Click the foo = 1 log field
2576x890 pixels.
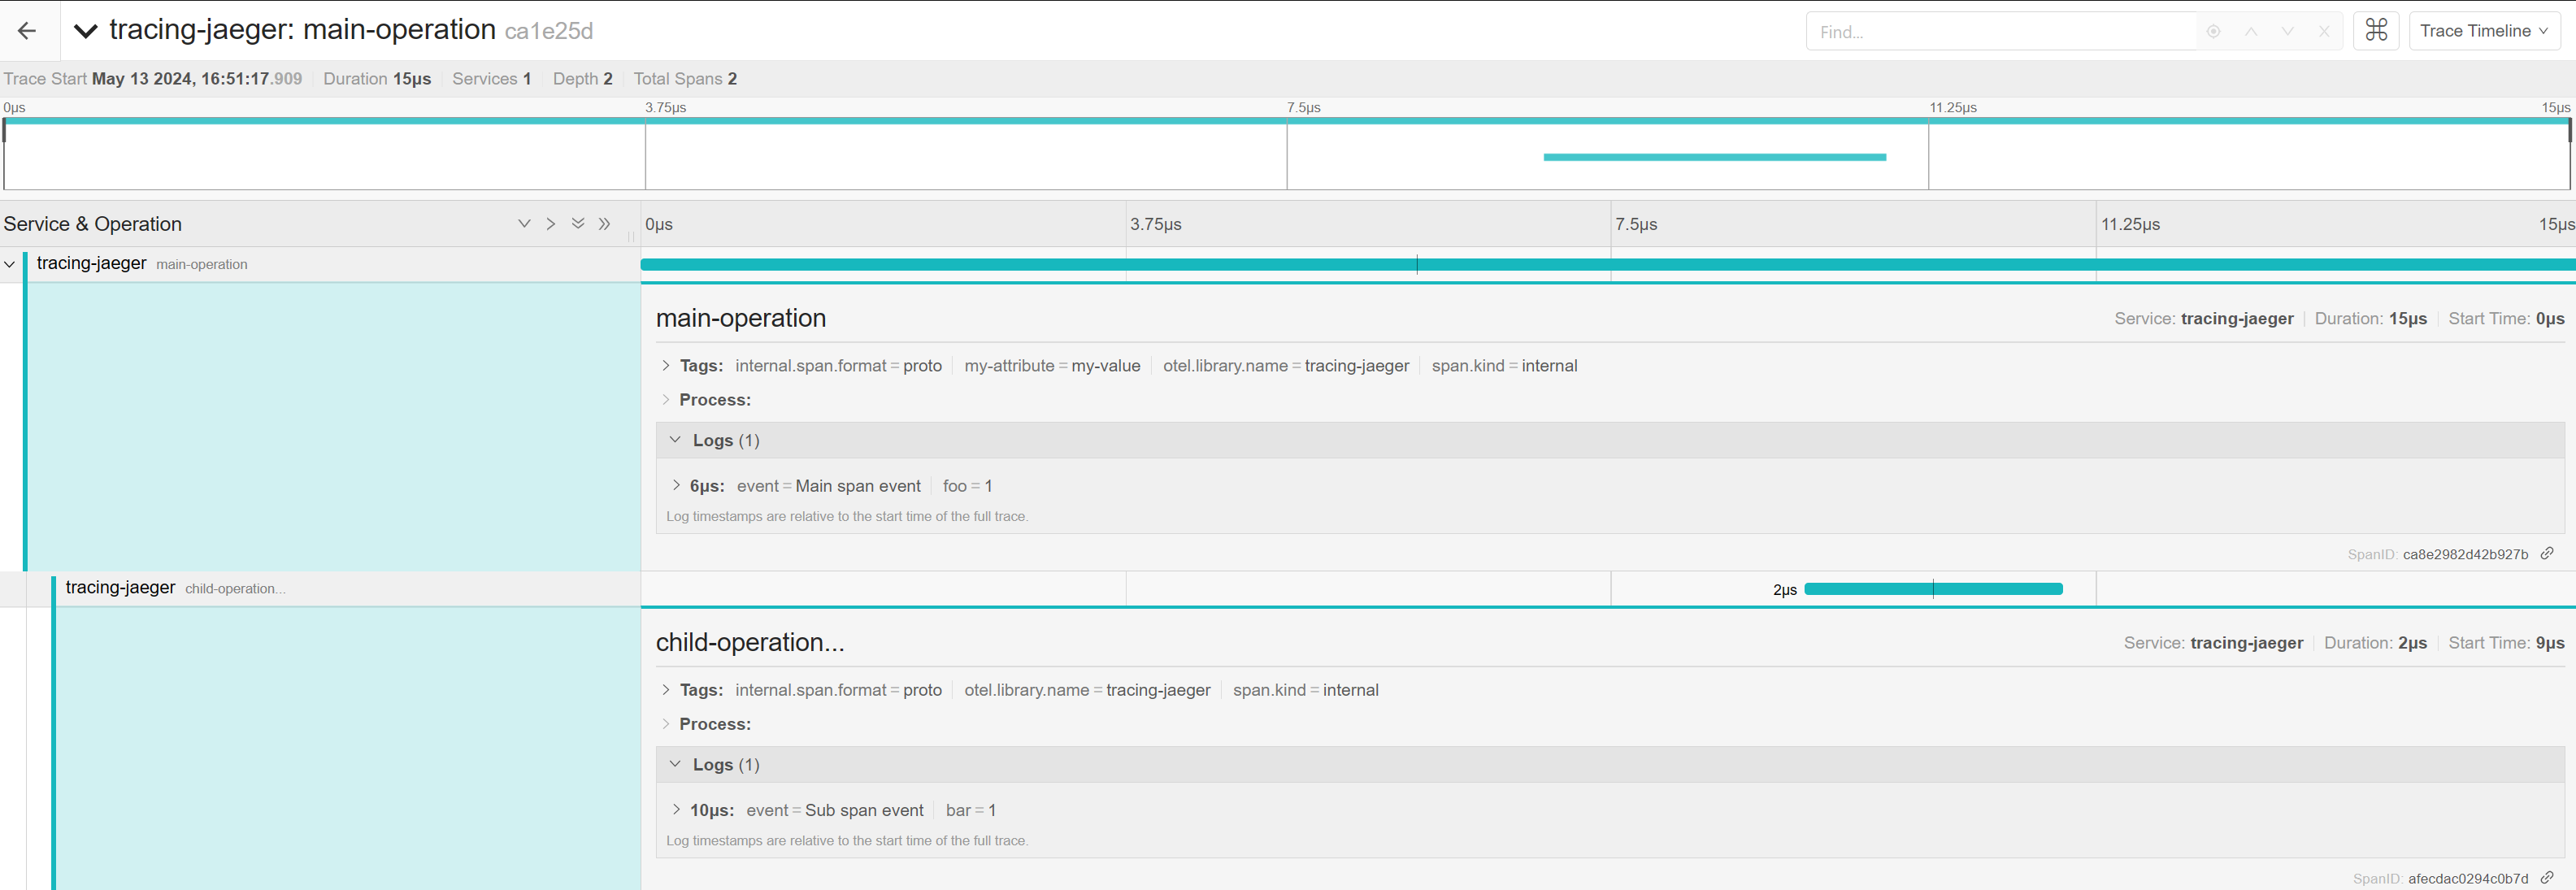967,486
